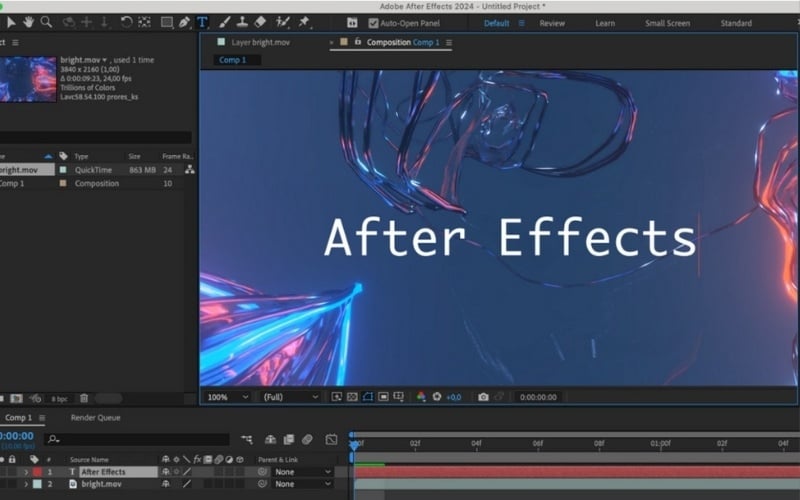This screenshot has height=500, width=800.
Task: Open the Graph Editor icon
Action: tap(332, 439)
